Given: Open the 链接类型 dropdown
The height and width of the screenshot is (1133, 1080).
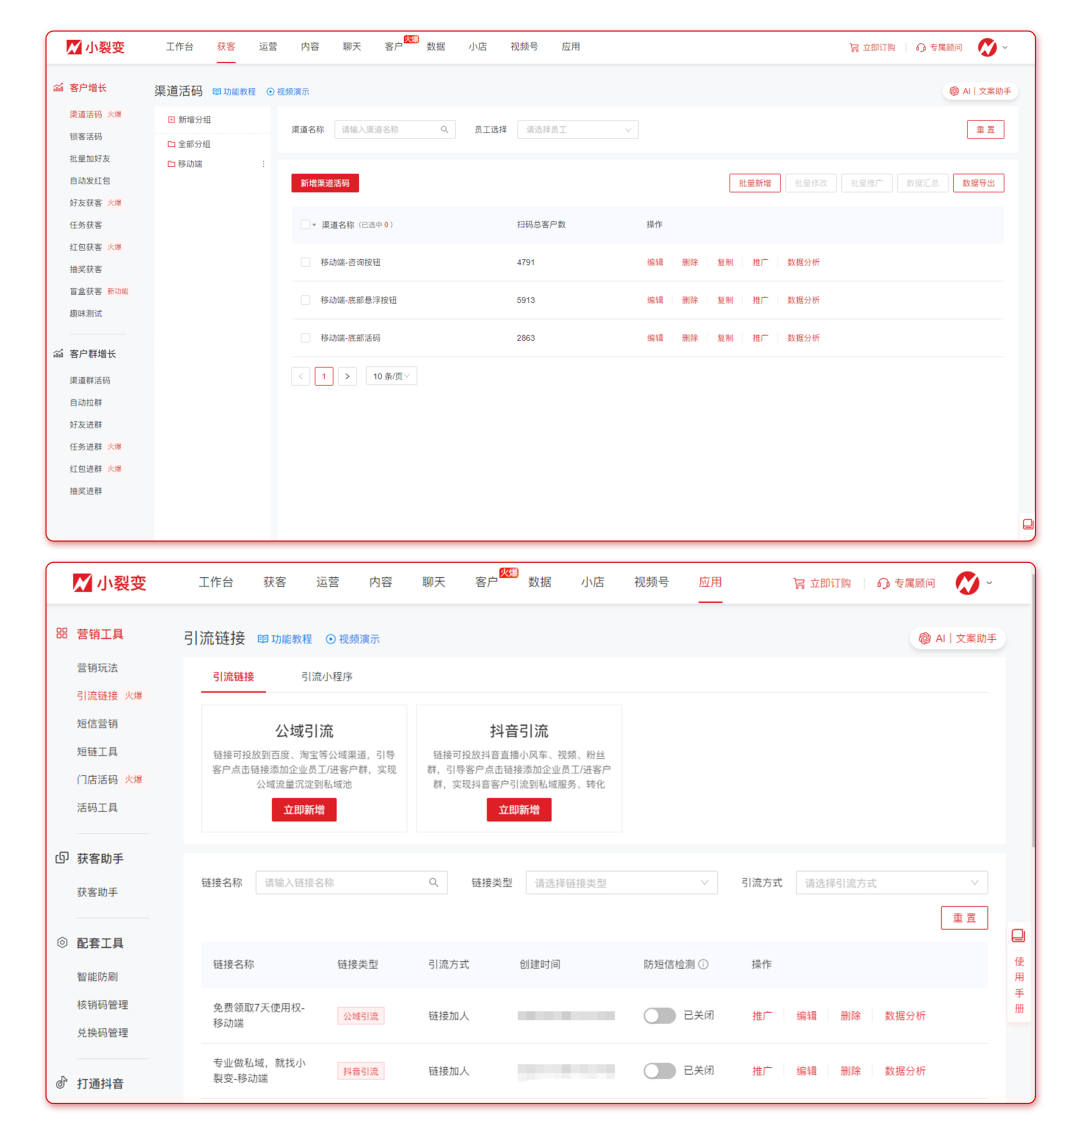Looking at the screenshot, I should (621, 883).
